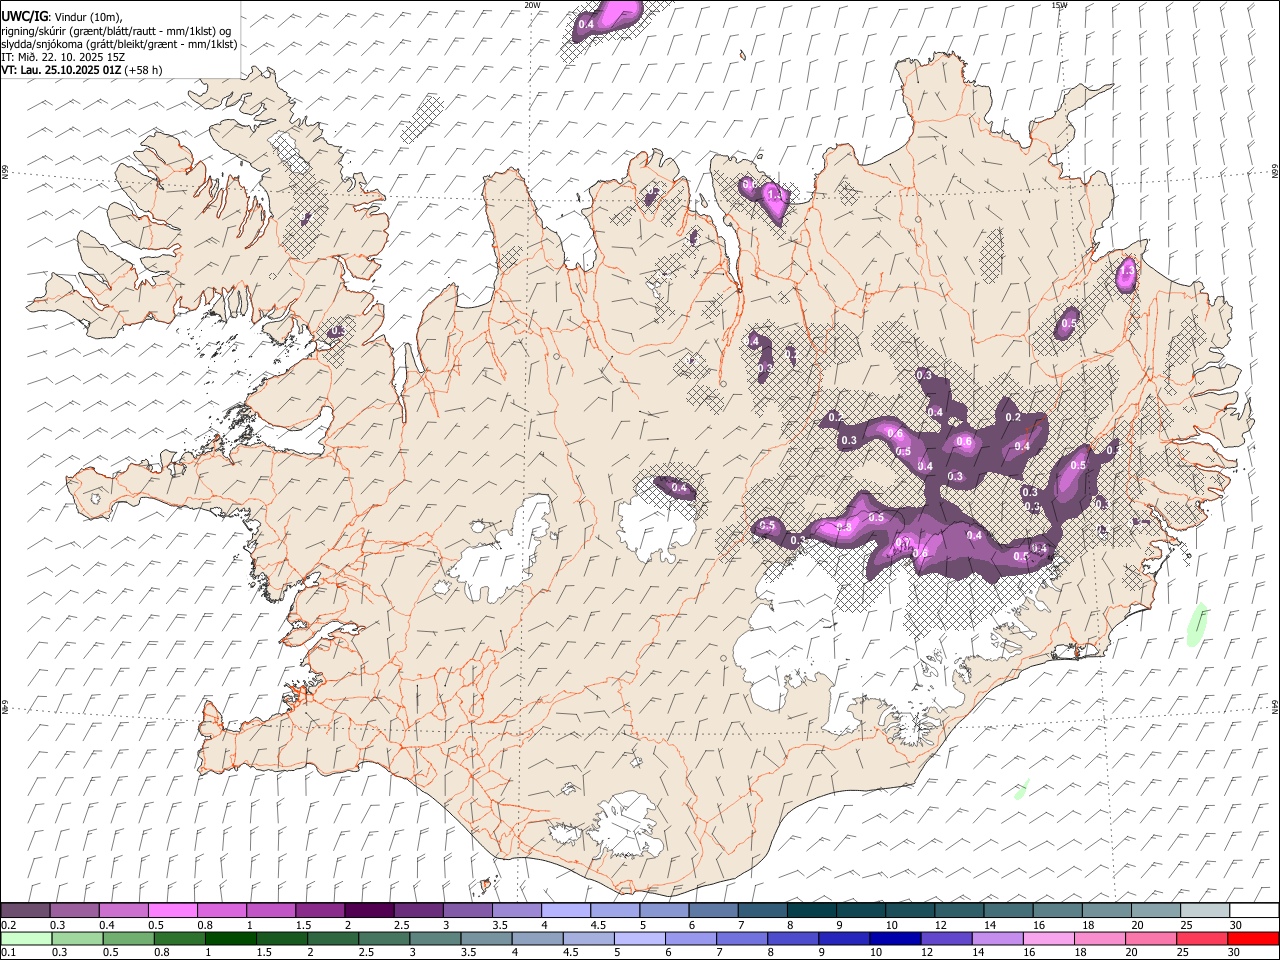Select the upper scale swatch between 3.5 and 4
This screenshot has width=1280, height=960.
[517, 910]
